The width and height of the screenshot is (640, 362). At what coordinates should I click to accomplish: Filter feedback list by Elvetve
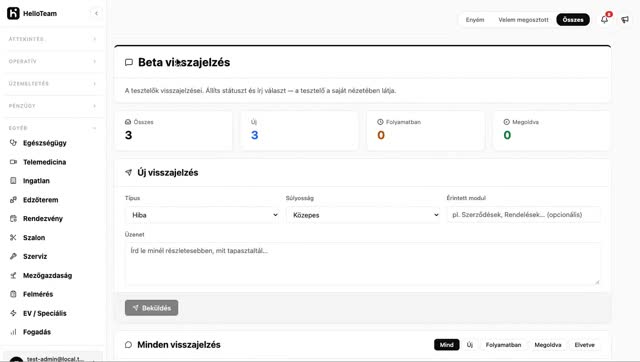click(584, 345)
